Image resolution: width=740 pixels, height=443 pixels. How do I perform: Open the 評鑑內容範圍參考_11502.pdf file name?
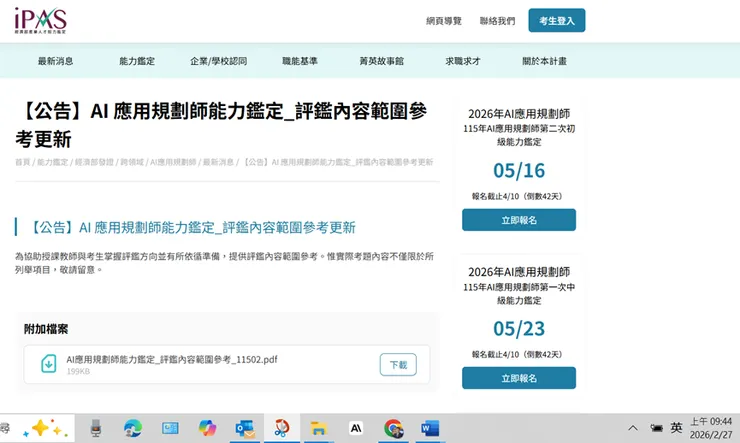point(172,359)
